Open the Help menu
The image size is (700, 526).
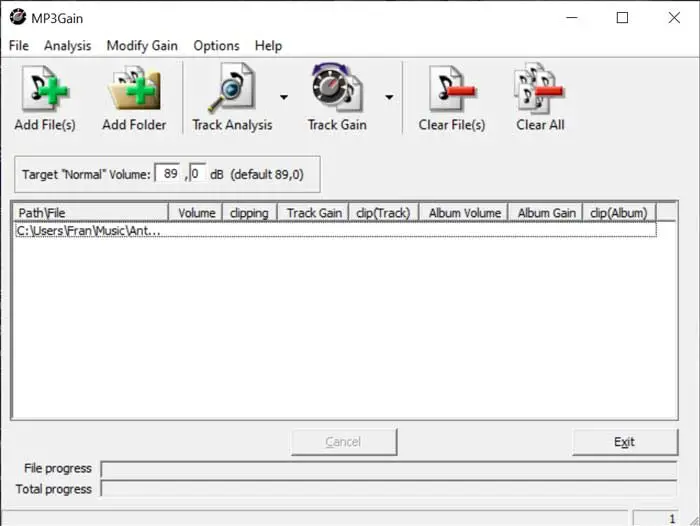268,46
